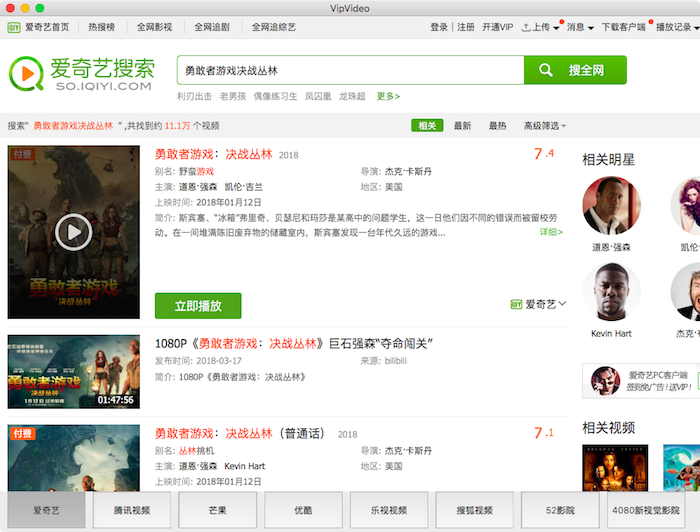Click first related video thumbnail under 相关视频
The width and height of the screenshot is (700, 532).
615,468
